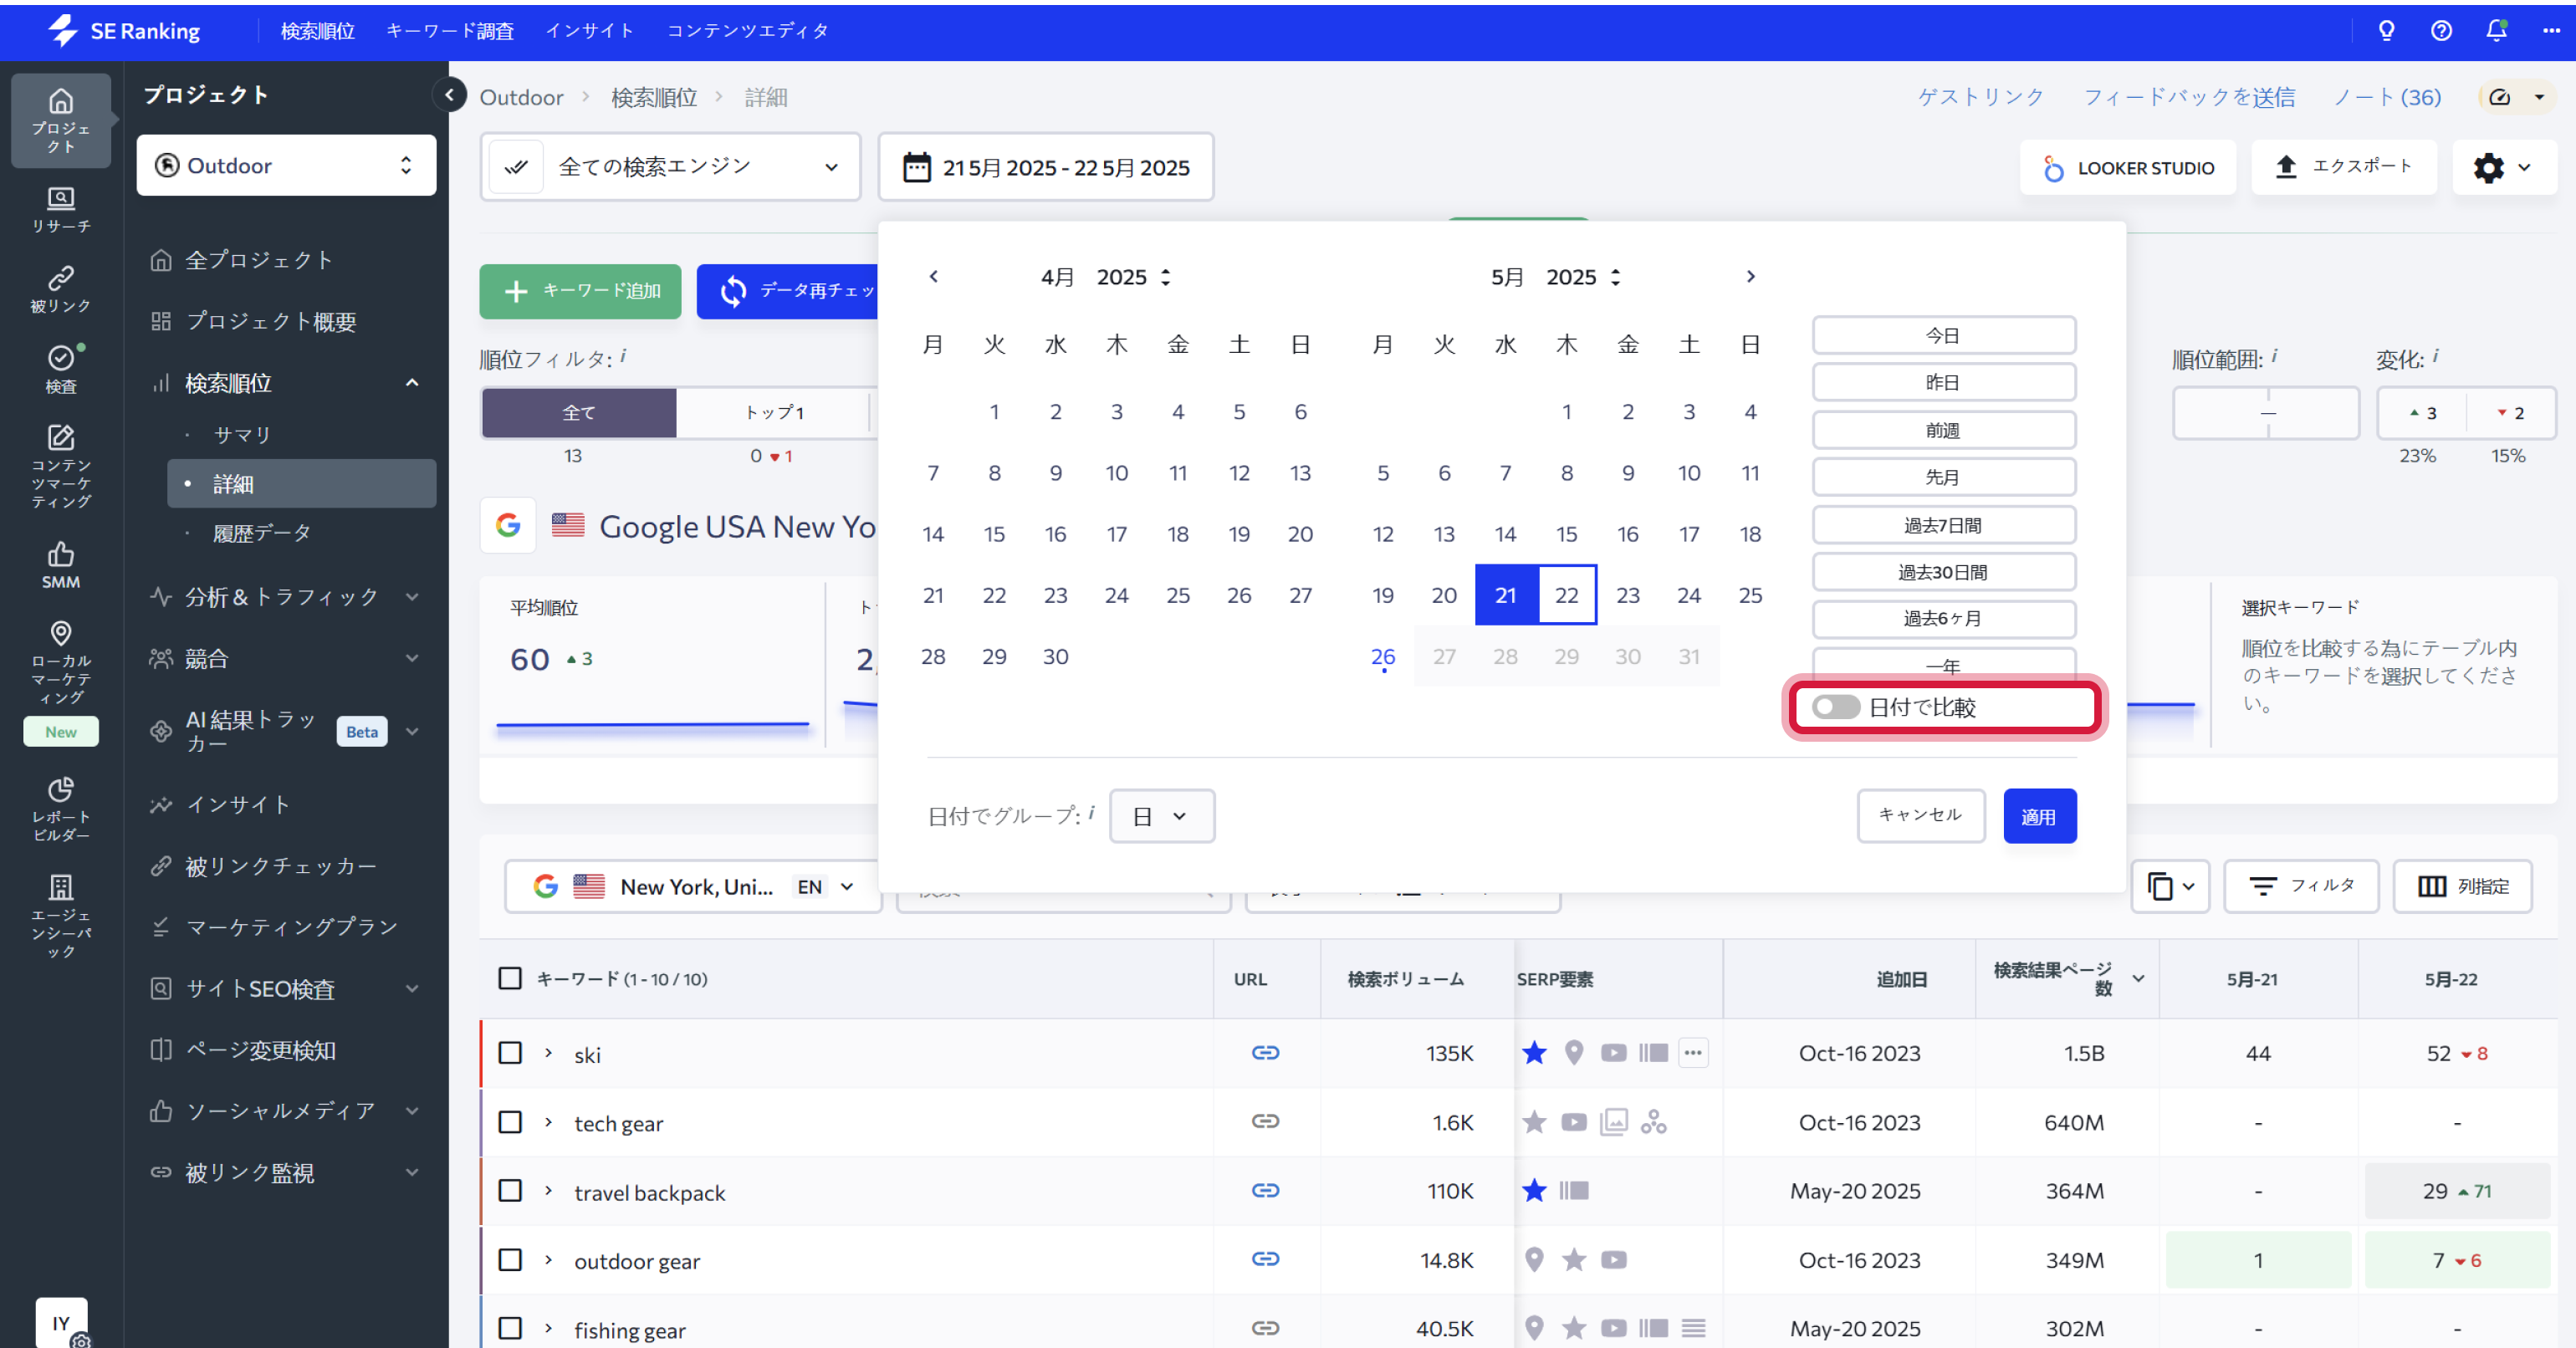Image resolution: width=2576 pixels, height=1348 pixels.
Task: Open the コンテンツエディタ top navigation item
Action: [748, 30]
